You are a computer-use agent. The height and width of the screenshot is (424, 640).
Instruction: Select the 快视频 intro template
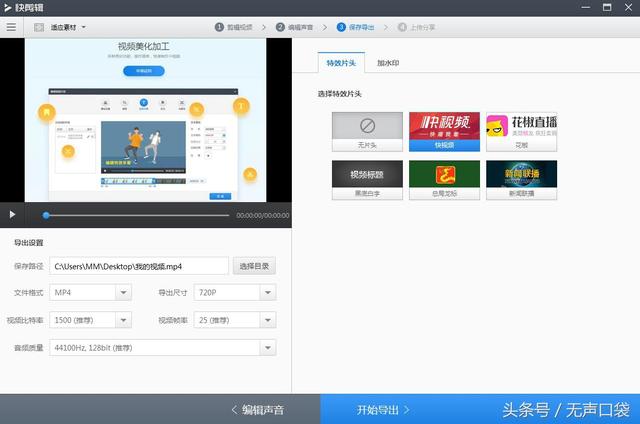pyautogui.click(x=444, y=130)
